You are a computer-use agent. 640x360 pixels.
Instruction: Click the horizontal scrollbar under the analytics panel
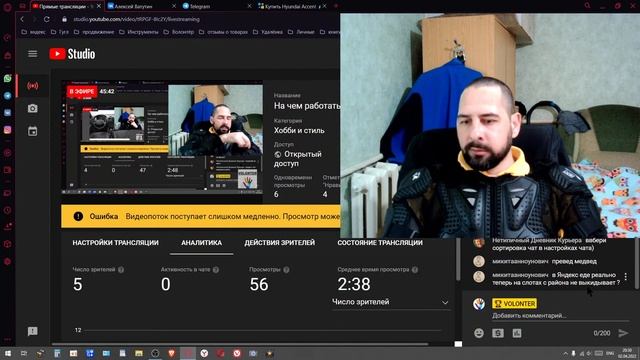pyautogui.click(x=240, y=344)
